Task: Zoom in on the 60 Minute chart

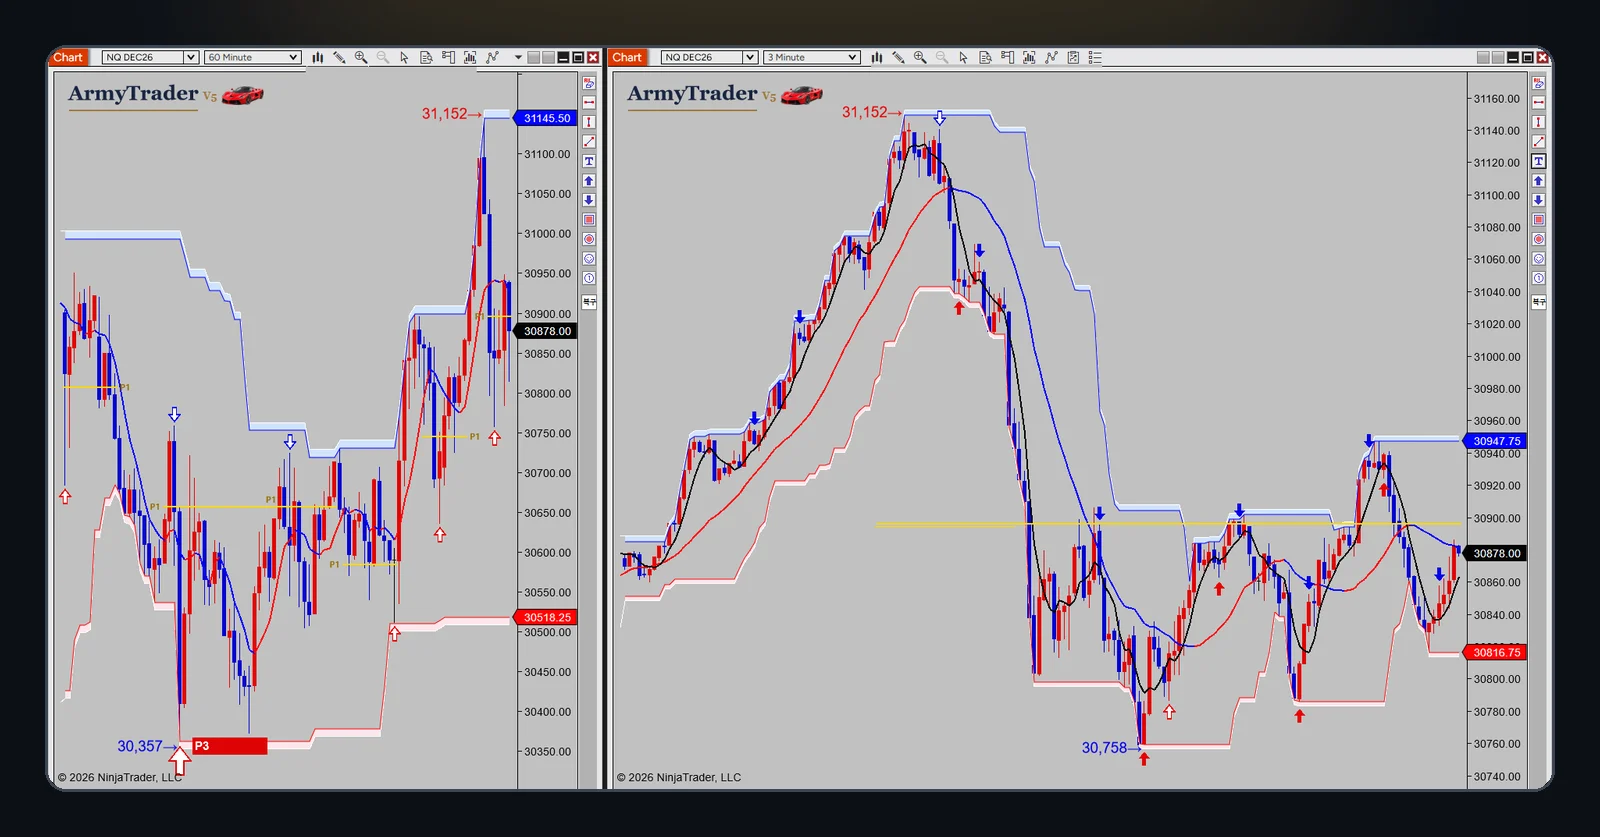Action: [361, 57]
